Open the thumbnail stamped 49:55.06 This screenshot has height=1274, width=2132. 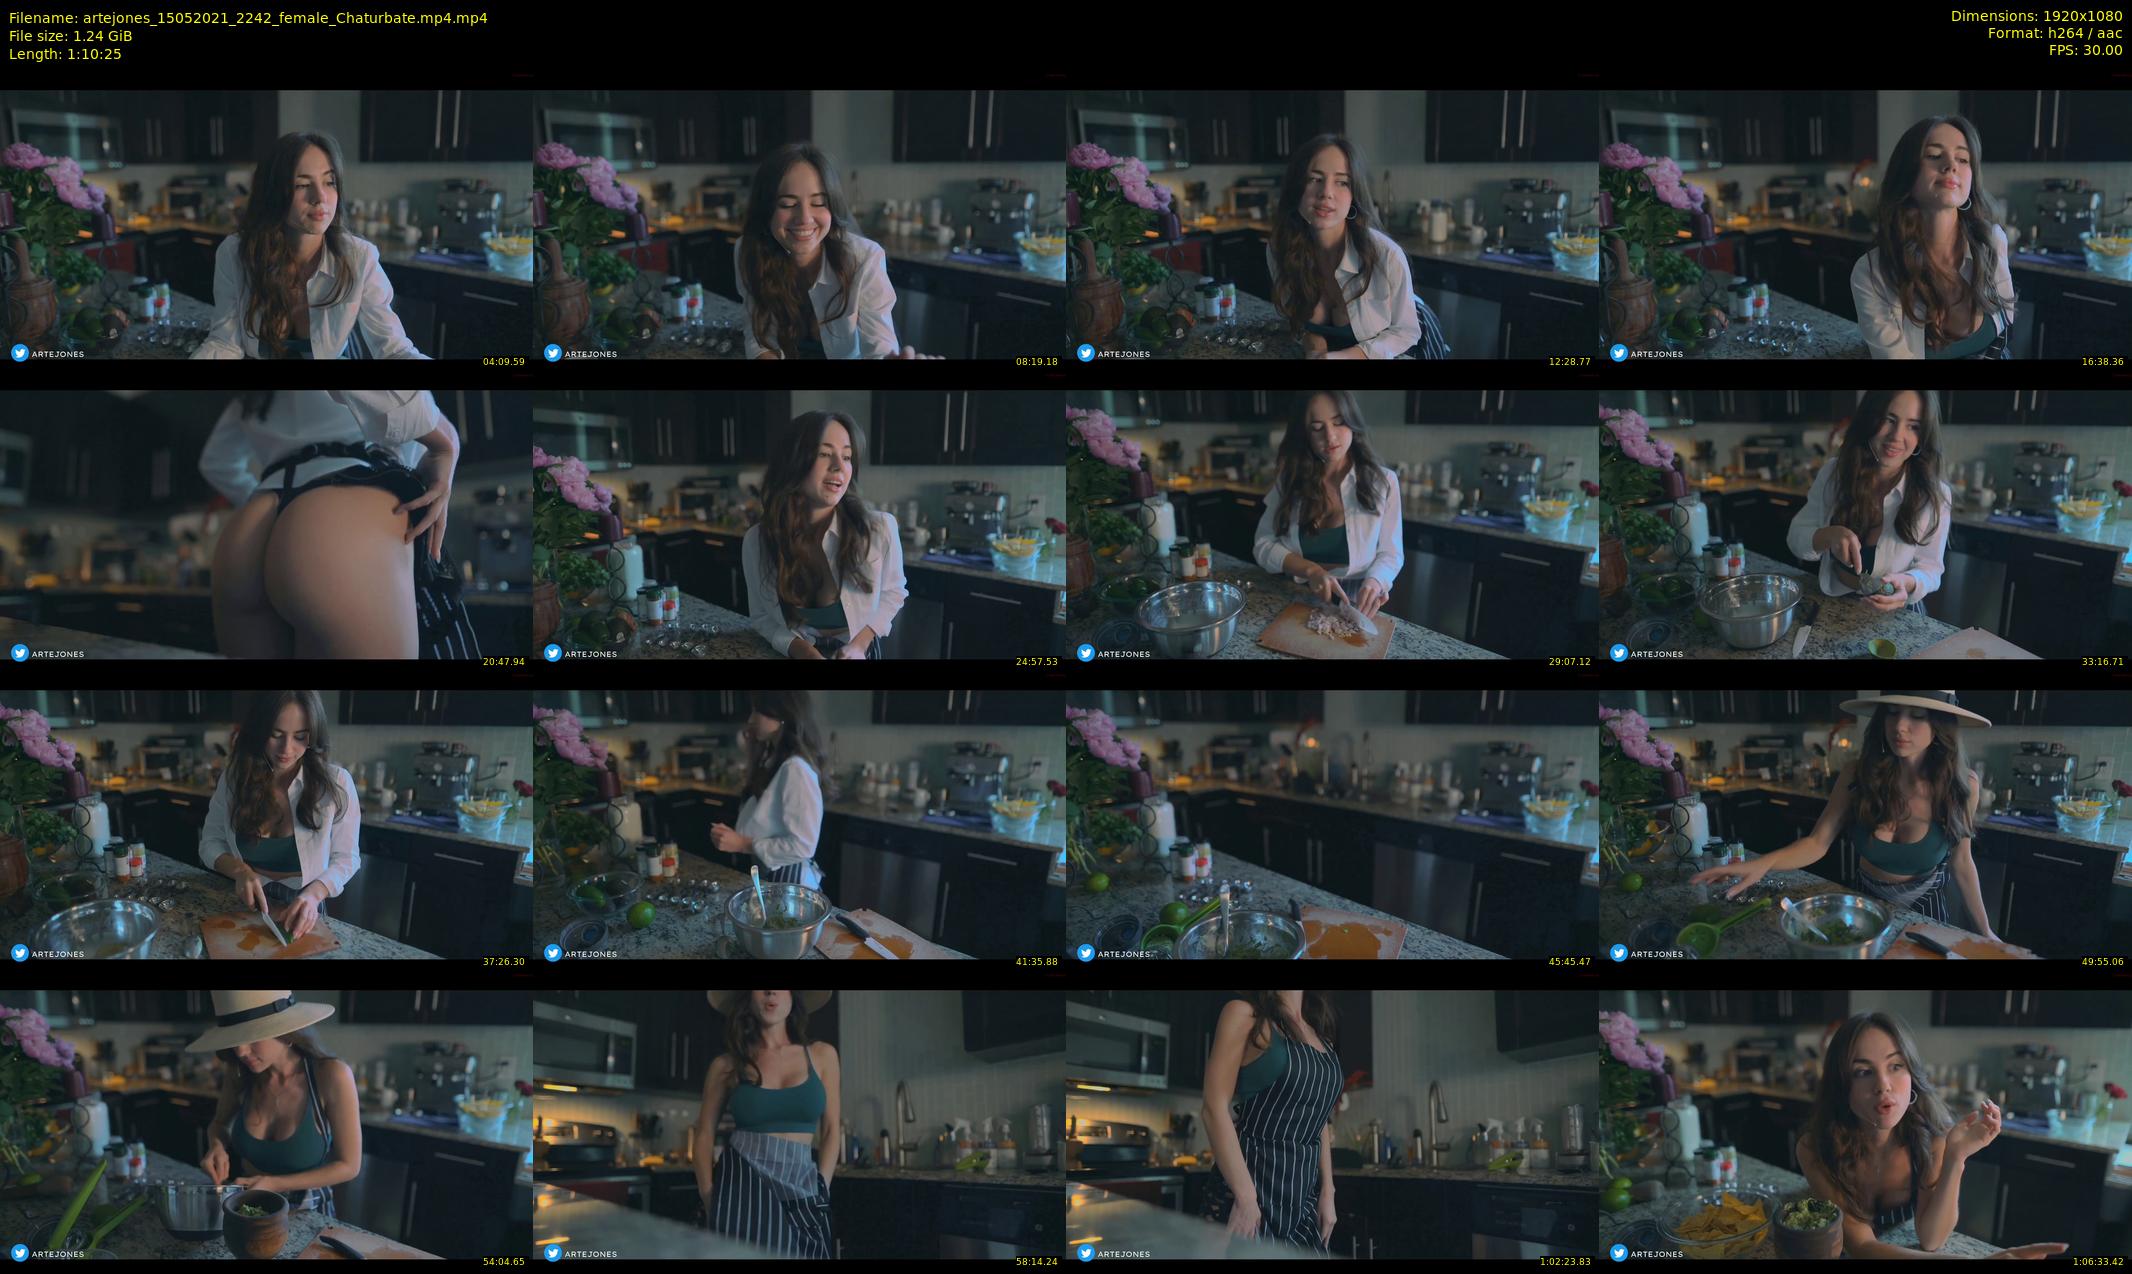click(x=1865, y=825)
